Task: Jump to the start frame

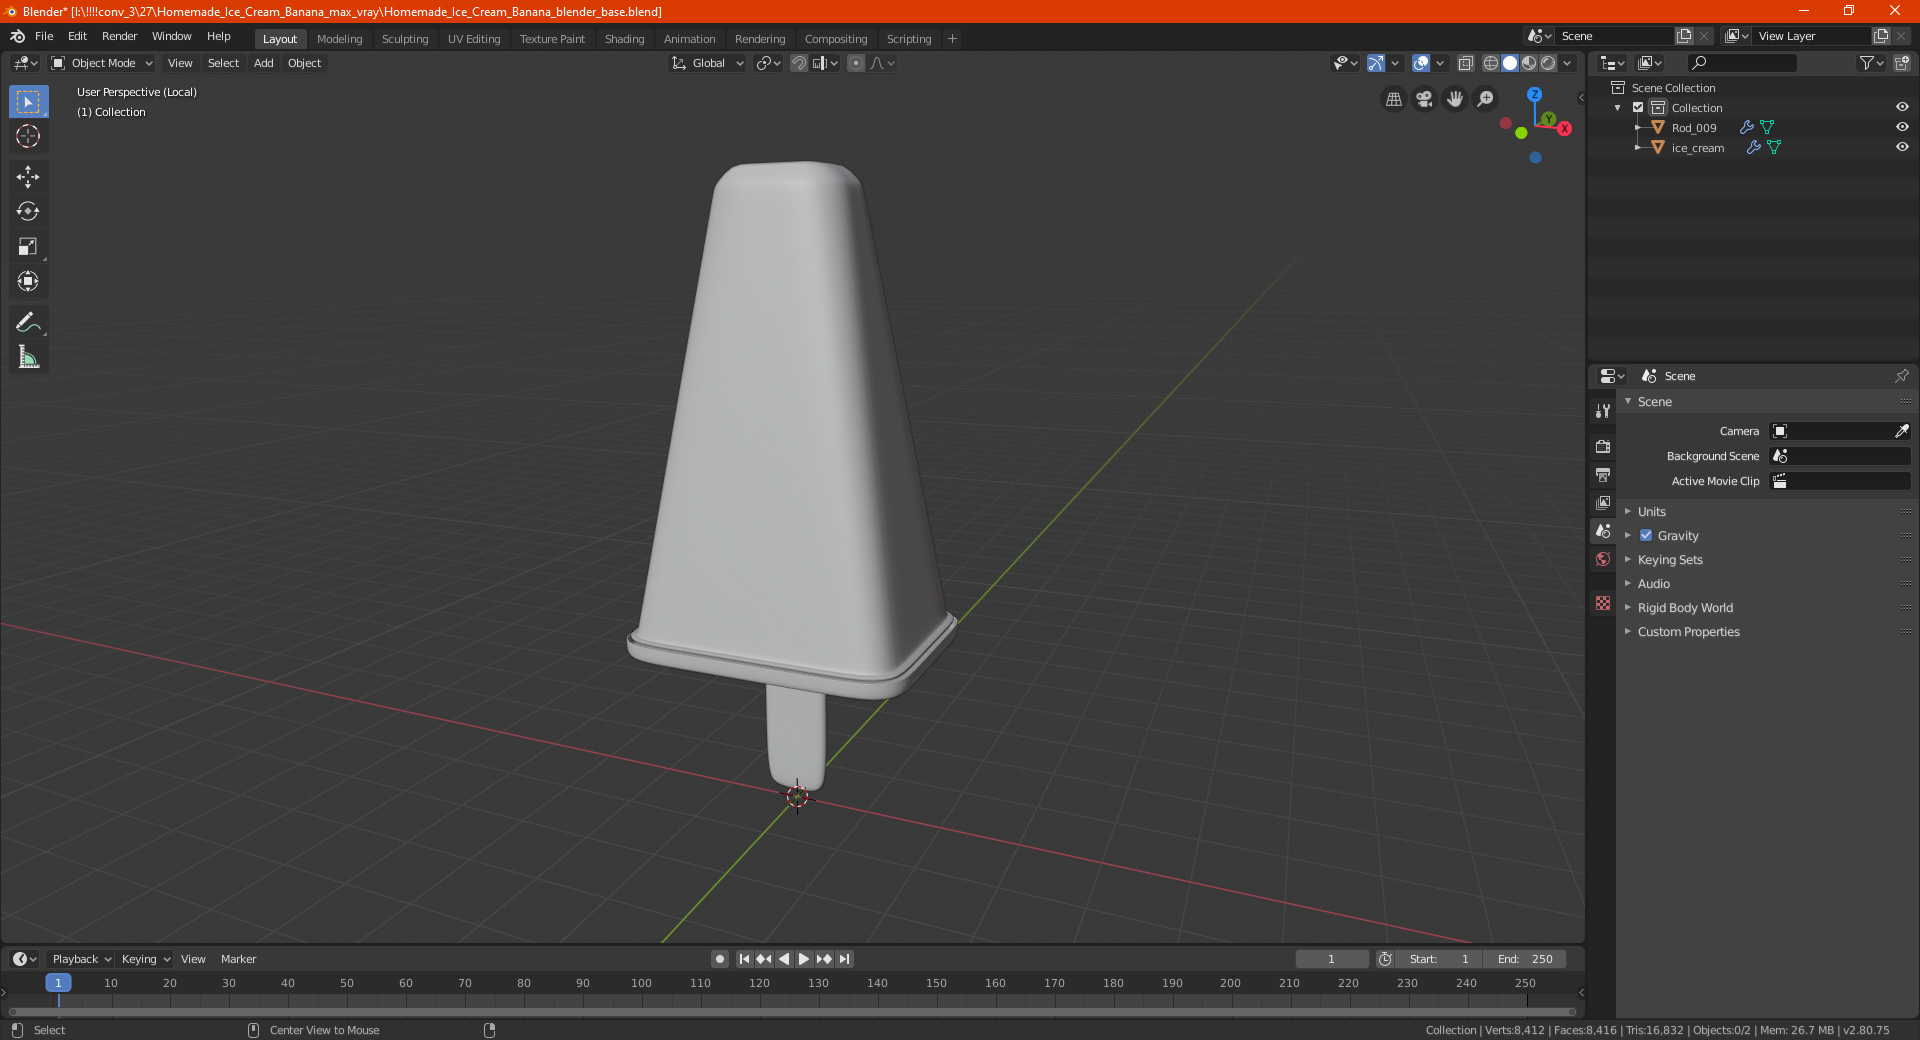Action: tap(744, 959)
